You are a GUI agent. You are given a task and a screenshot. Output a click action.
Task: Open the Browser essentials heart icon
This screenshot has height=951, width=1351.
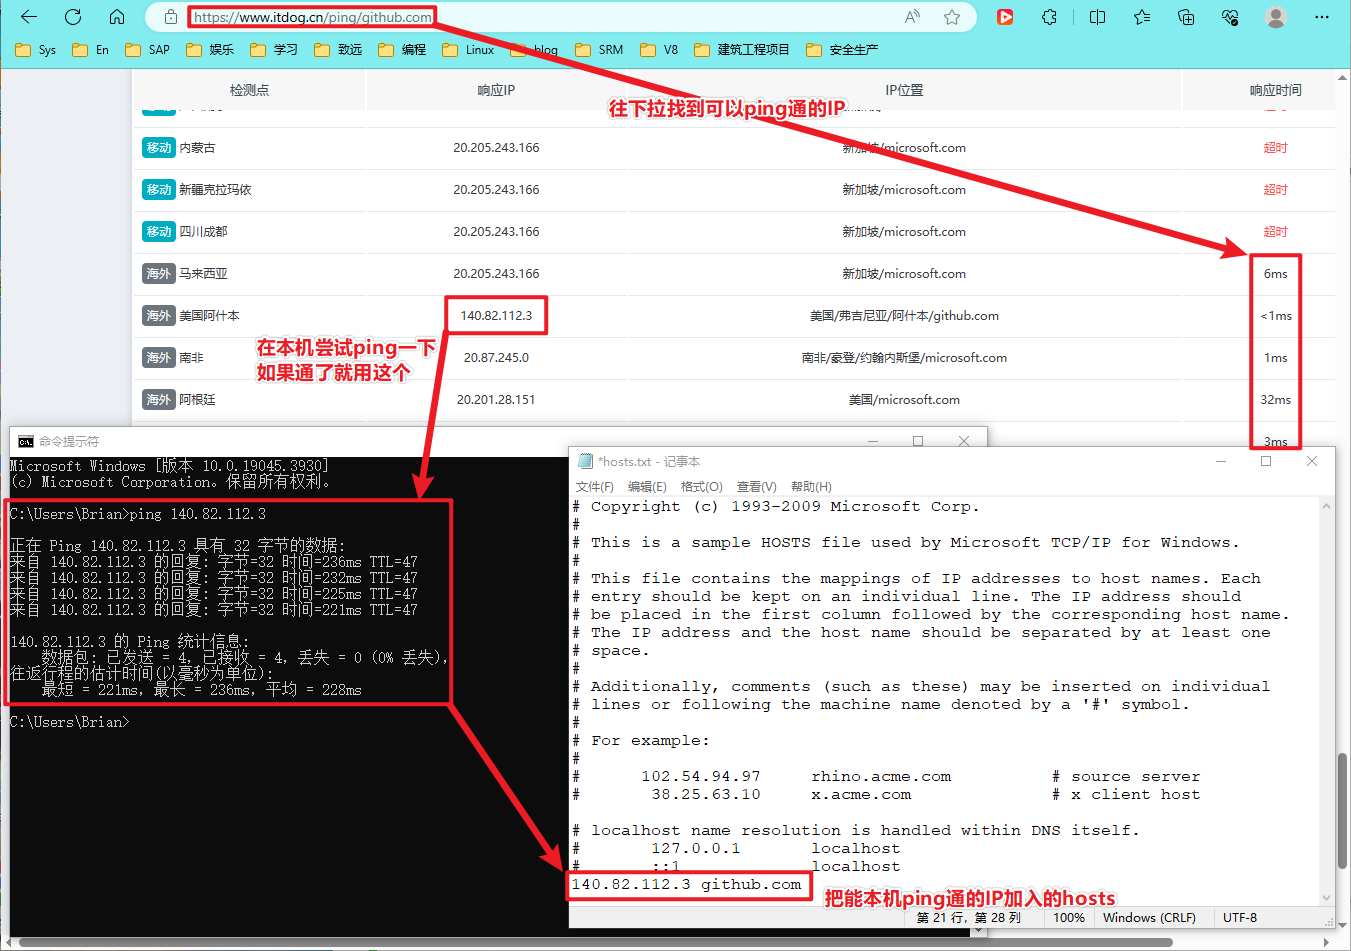coord(1230,17)
